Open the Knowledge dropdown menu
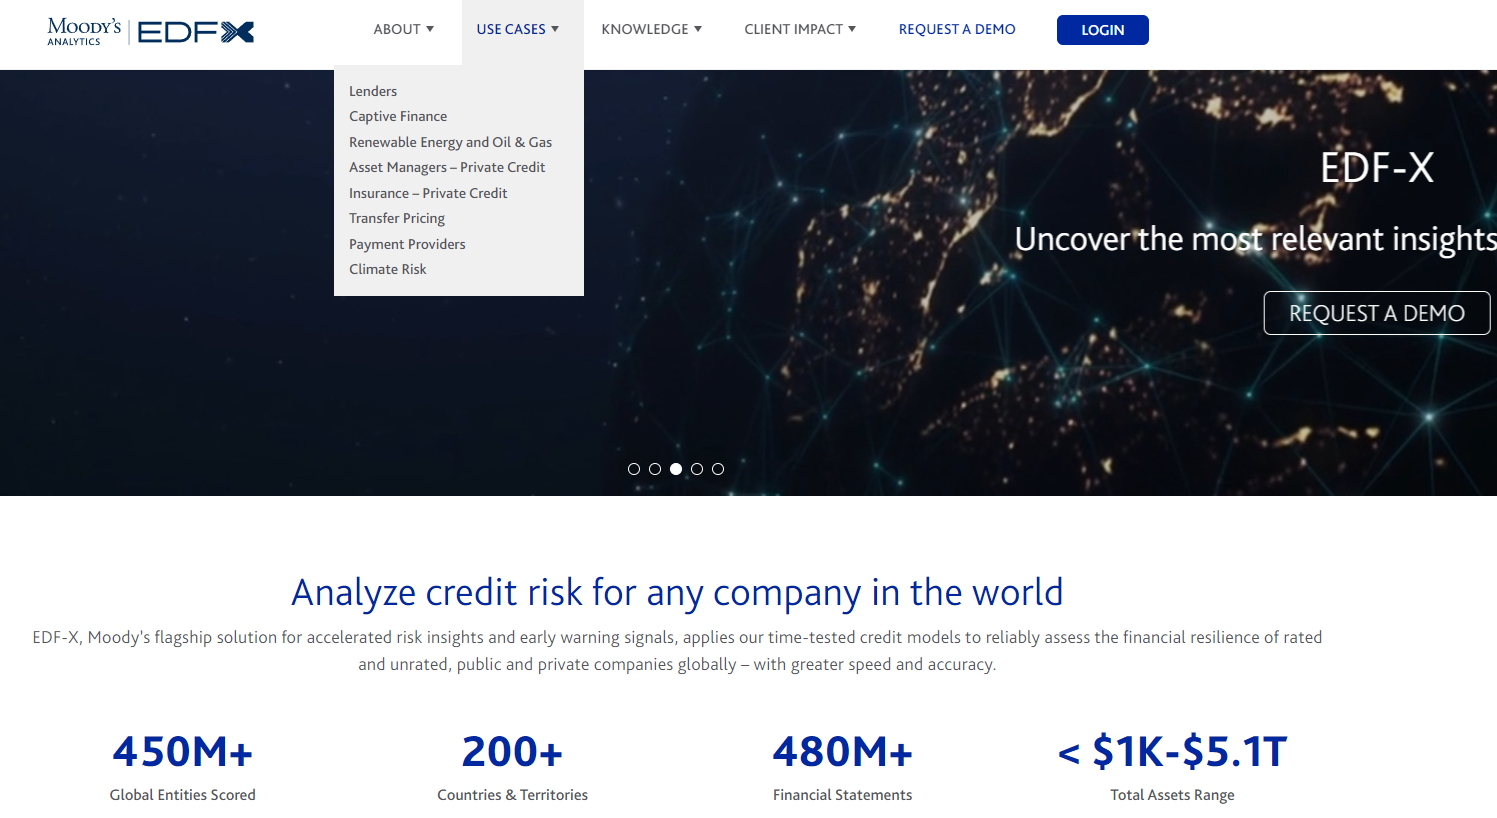 [x=651, y=29]
